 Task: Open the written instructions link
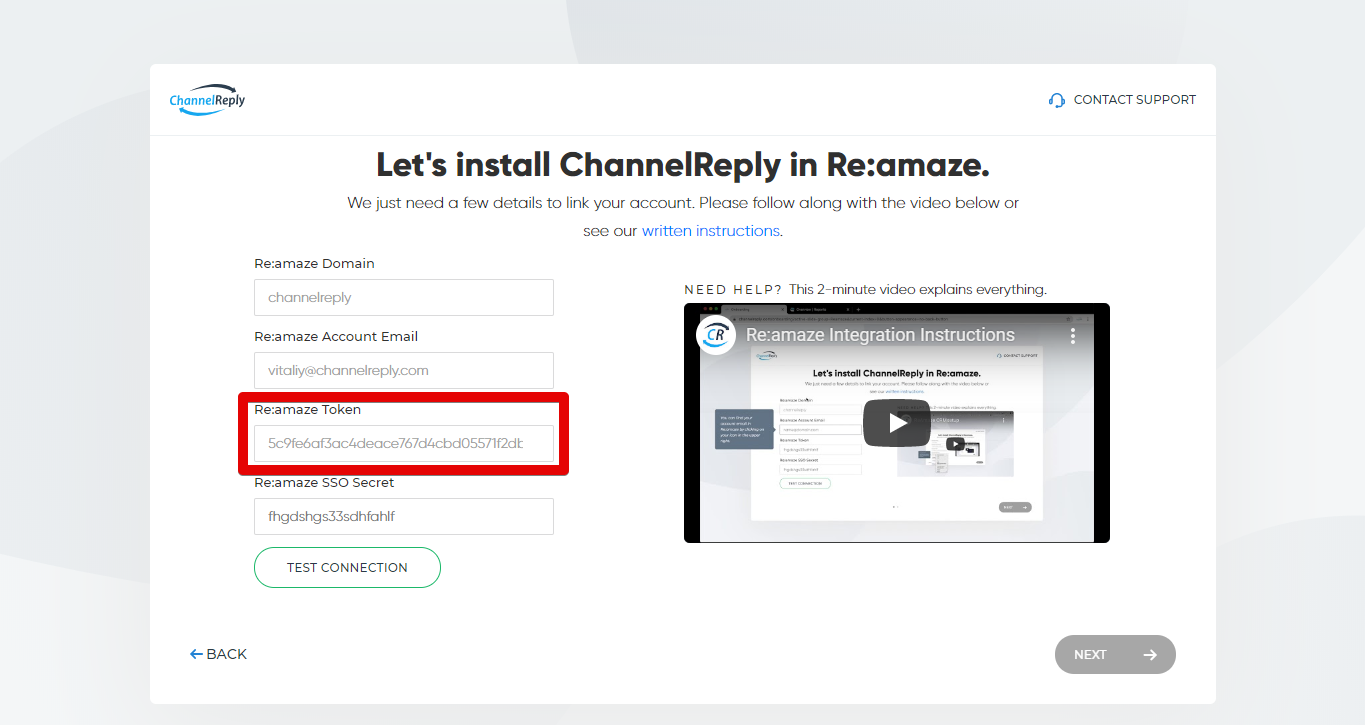(x=710, y=231)
